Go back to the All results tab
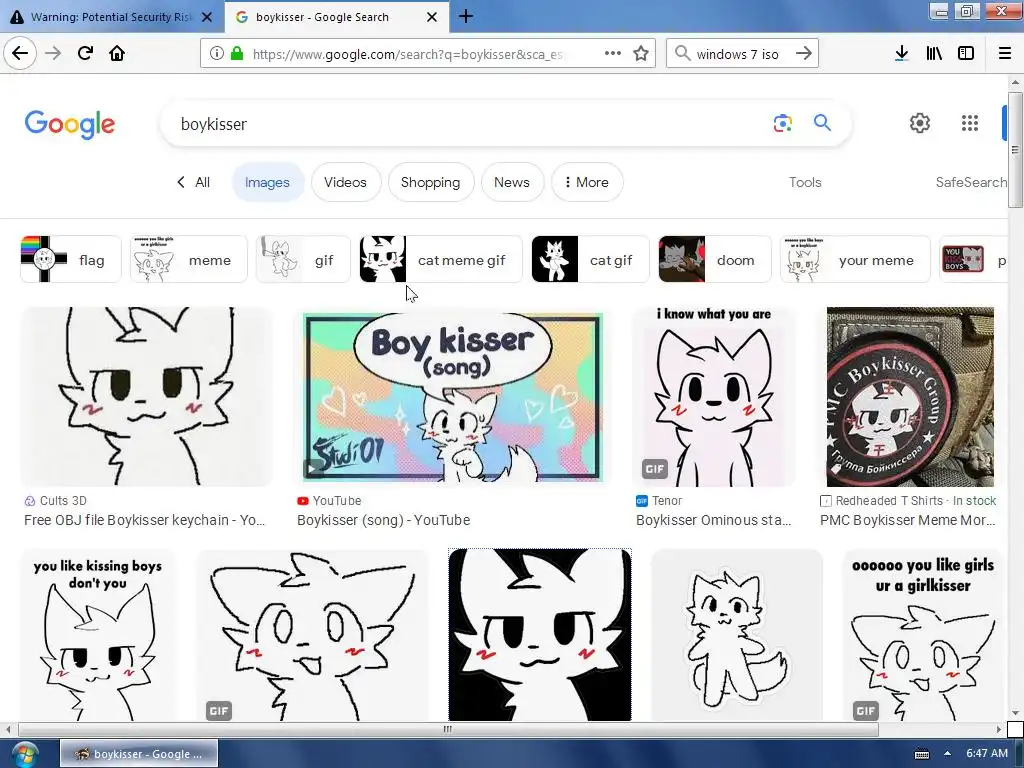The height and width of the screenshot is (768, 1024). tap(194, 182)
